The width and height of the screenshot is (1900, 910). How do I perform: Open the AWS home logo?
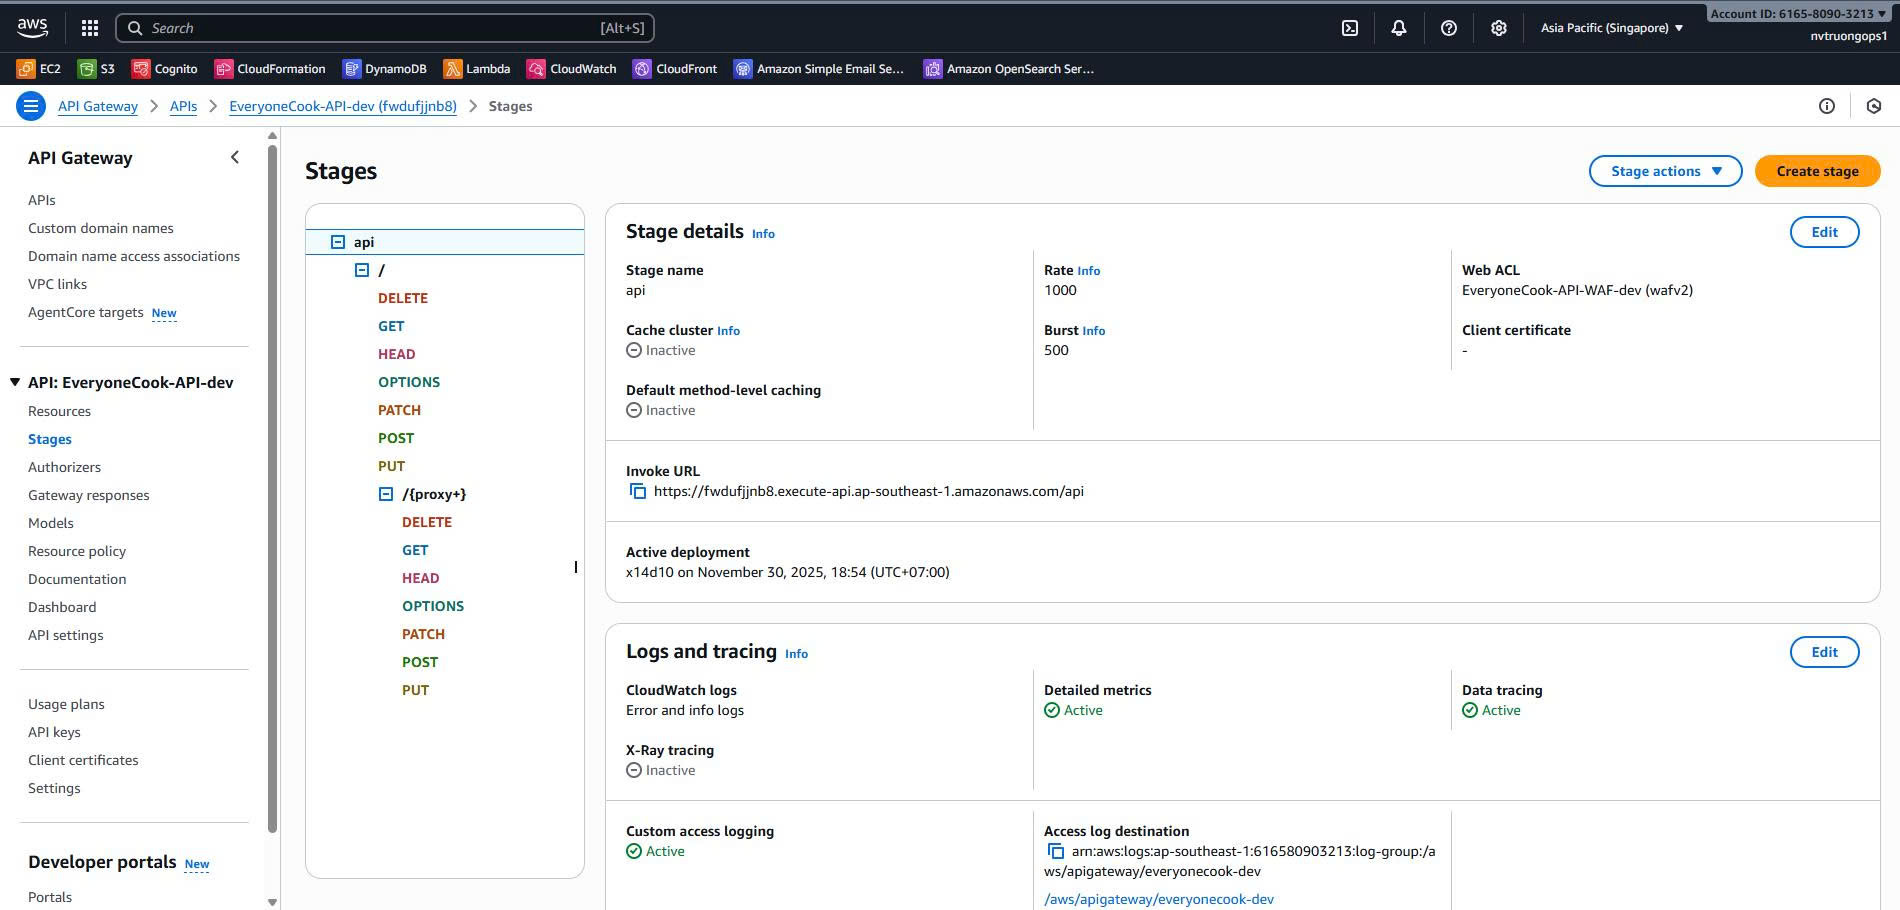tap(32, 28)
